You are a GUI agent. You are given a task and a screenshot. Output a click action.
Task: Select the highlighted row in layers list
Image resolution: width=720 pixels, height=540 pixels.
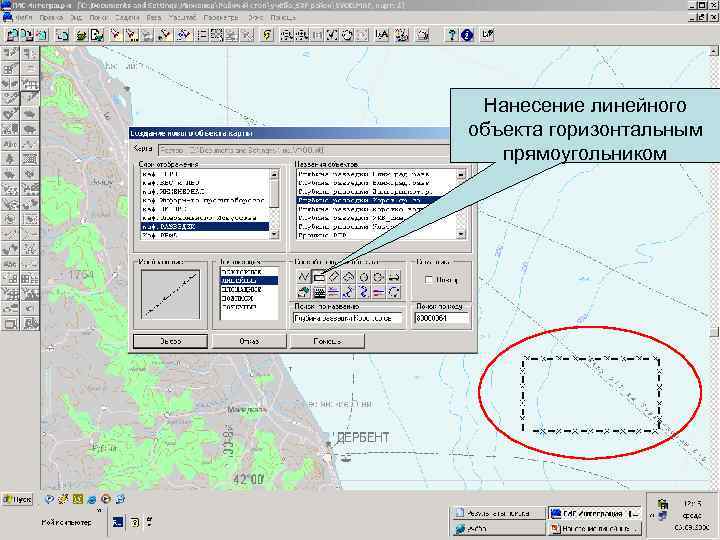pos(205,226)
